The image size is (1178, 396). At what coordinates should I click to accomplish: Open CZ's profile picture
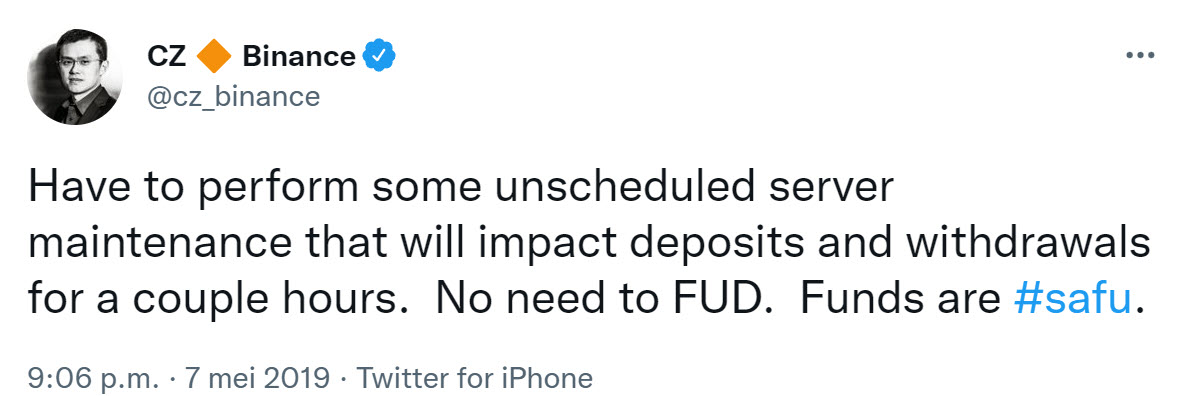pyautogui.click(x=74, y=77)
